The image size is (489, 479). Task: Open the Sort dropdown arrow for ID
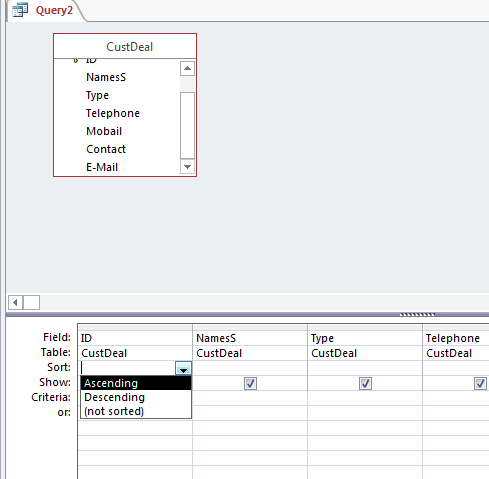(x=183, y=368)
